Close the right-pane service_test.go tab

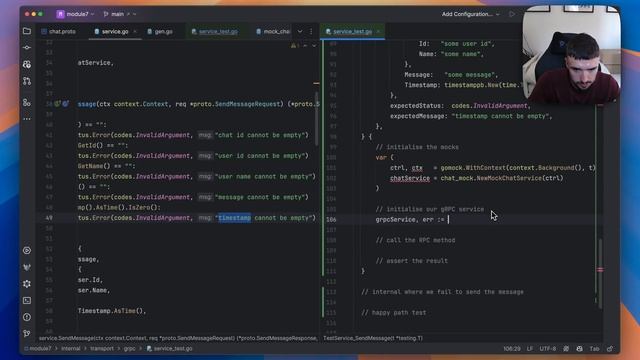[378, 31]
